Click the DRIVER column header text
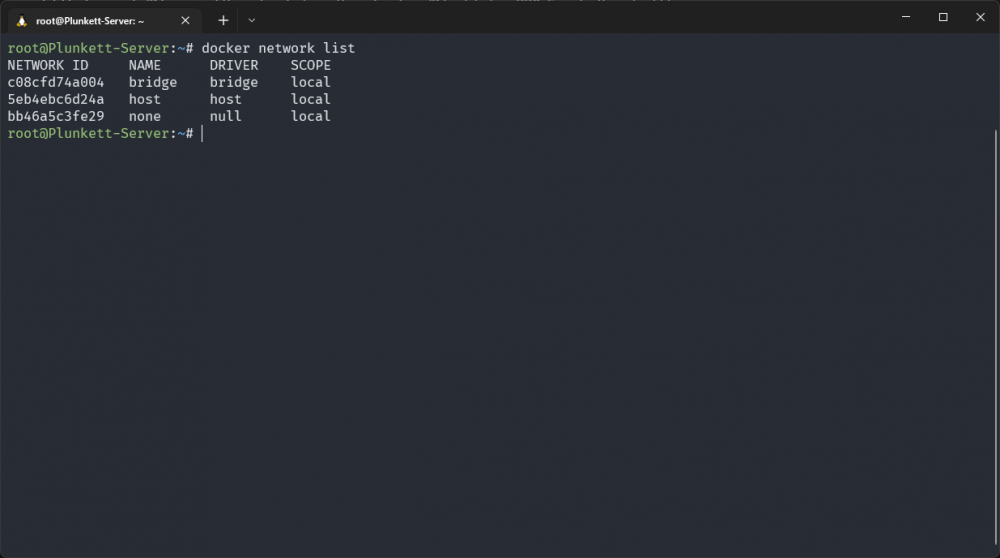Screen dimensions: 1000x558 [x=234, y=66]
